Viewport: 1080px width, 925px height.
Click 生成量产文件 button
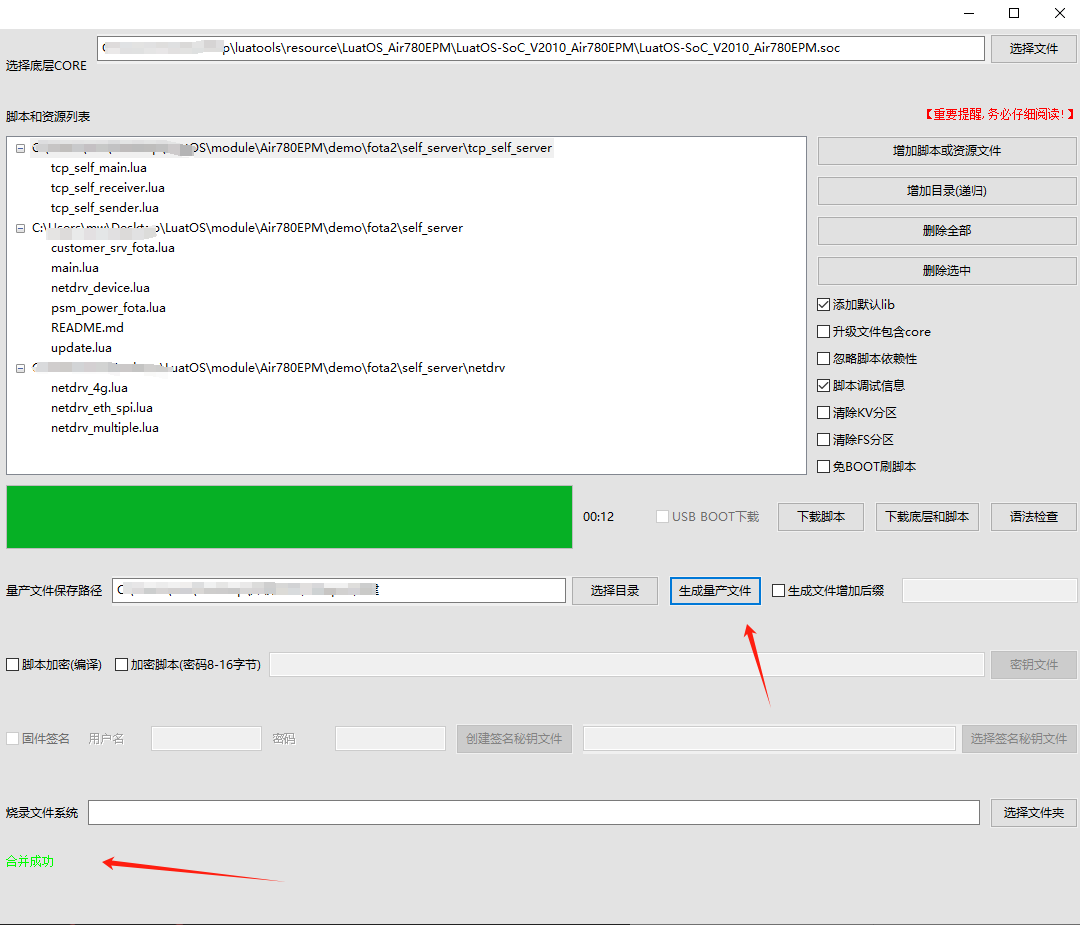coord(715,591)
